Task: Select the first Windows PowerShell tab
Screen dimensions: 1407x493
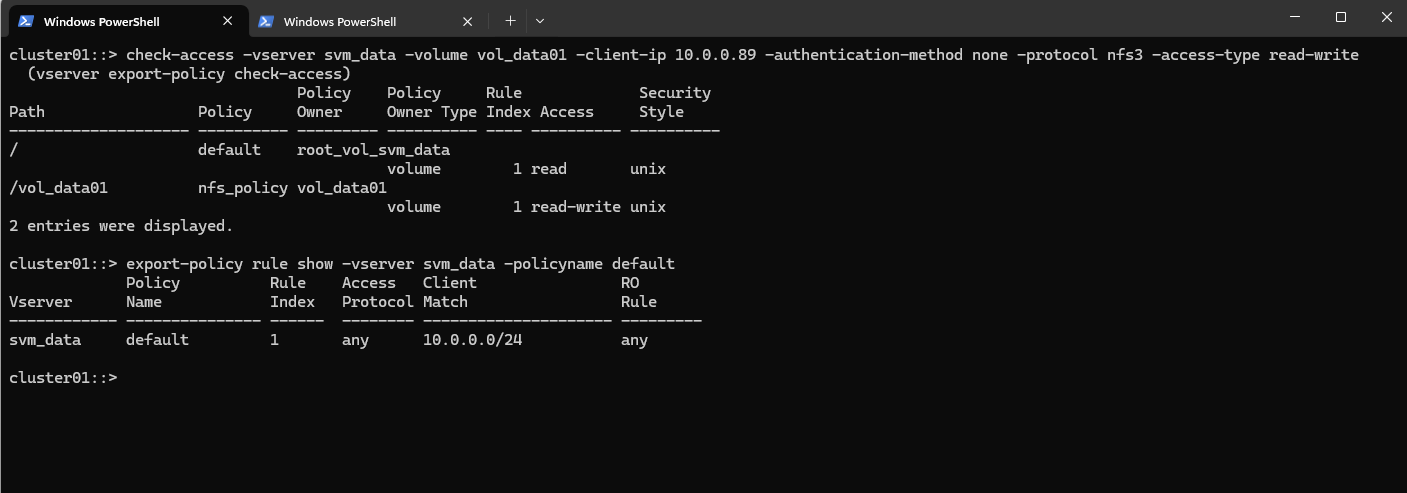Action: point(125,21)
